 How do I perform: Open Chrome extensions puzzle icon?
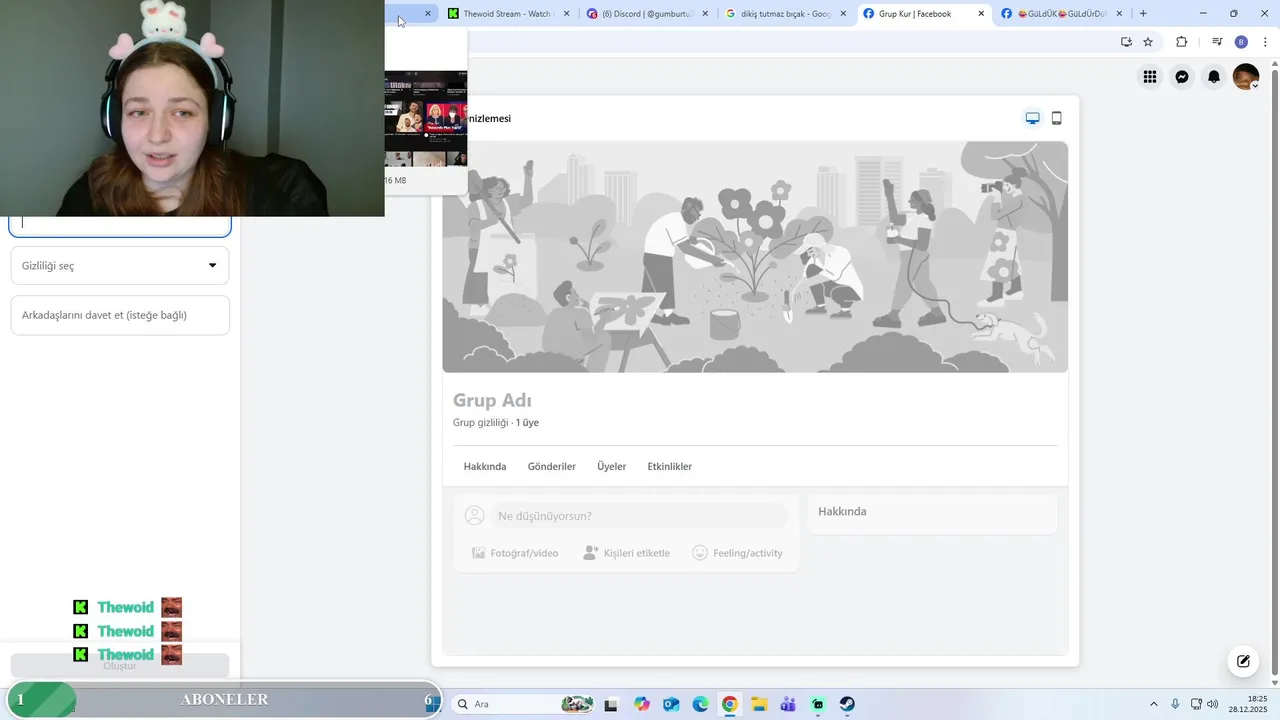1181,42
